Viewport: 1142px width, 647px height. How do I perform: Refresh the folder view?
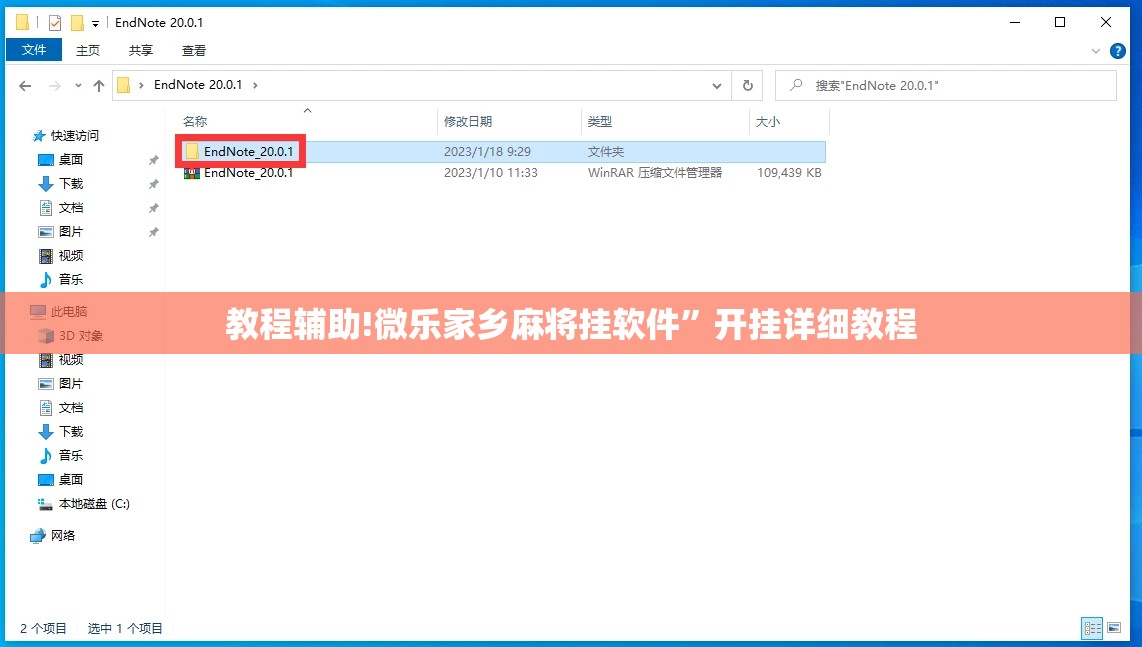click(747, 85)
